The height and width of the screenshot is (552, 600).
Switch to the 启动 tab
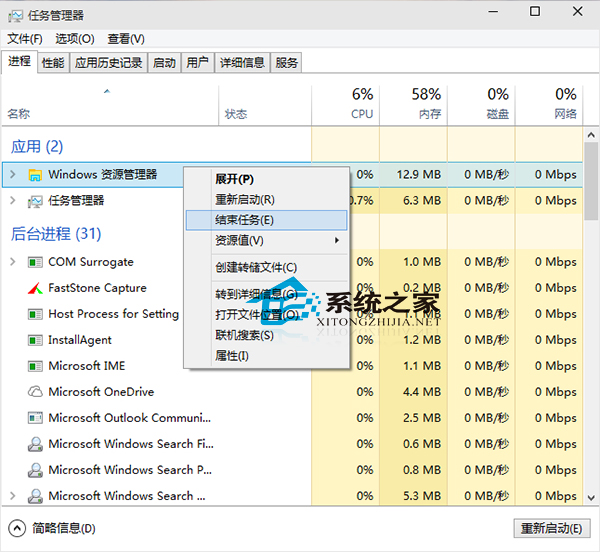click(x=164, y=62)
